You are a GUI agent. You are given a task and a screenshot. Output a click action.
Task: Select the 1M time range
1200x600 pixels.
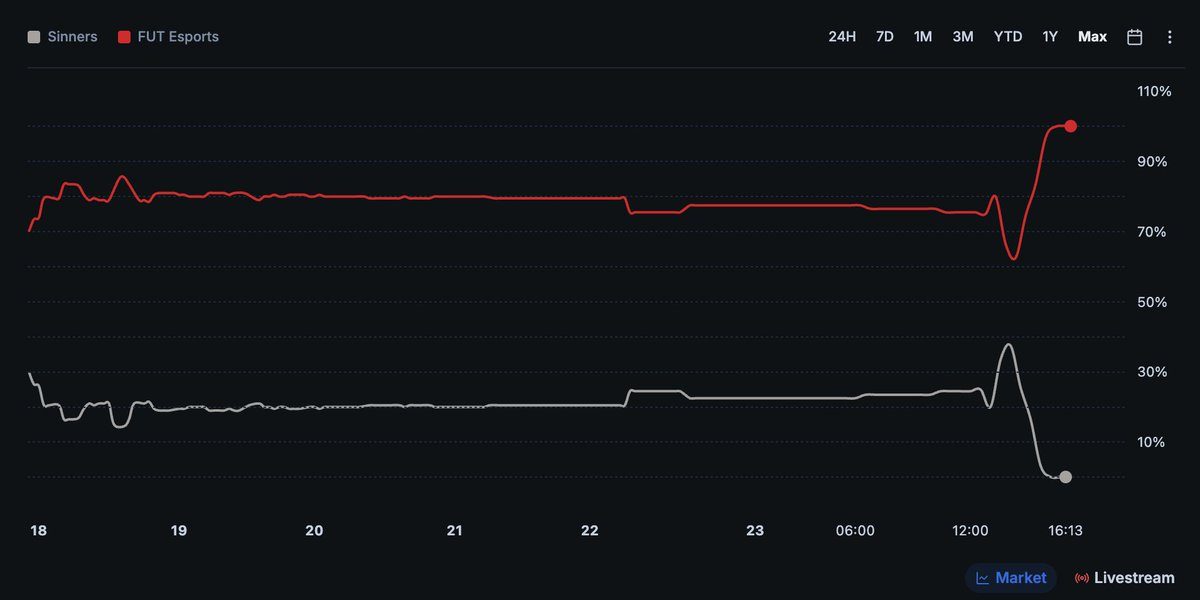click(923, 37)
